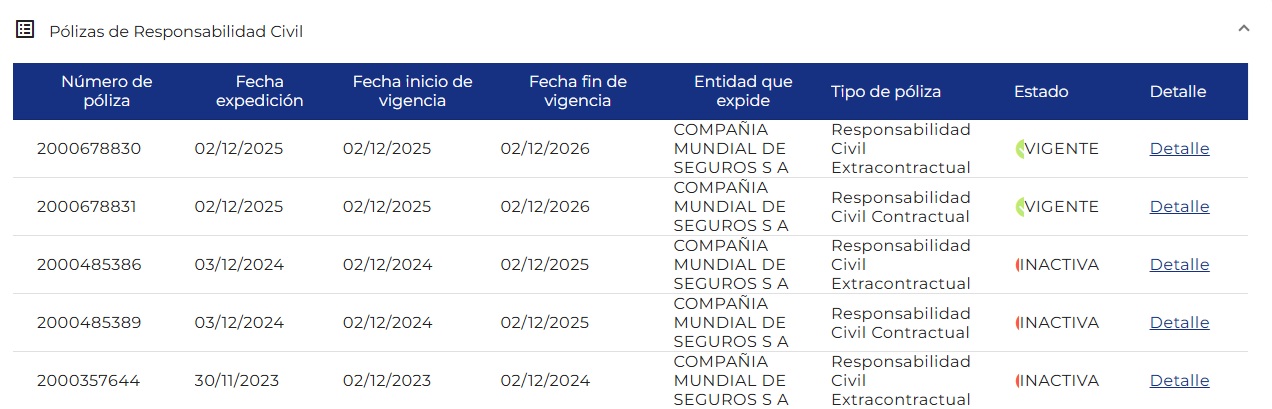
Task: Click the Fecha expedición column header
Action: pos(260,91)
